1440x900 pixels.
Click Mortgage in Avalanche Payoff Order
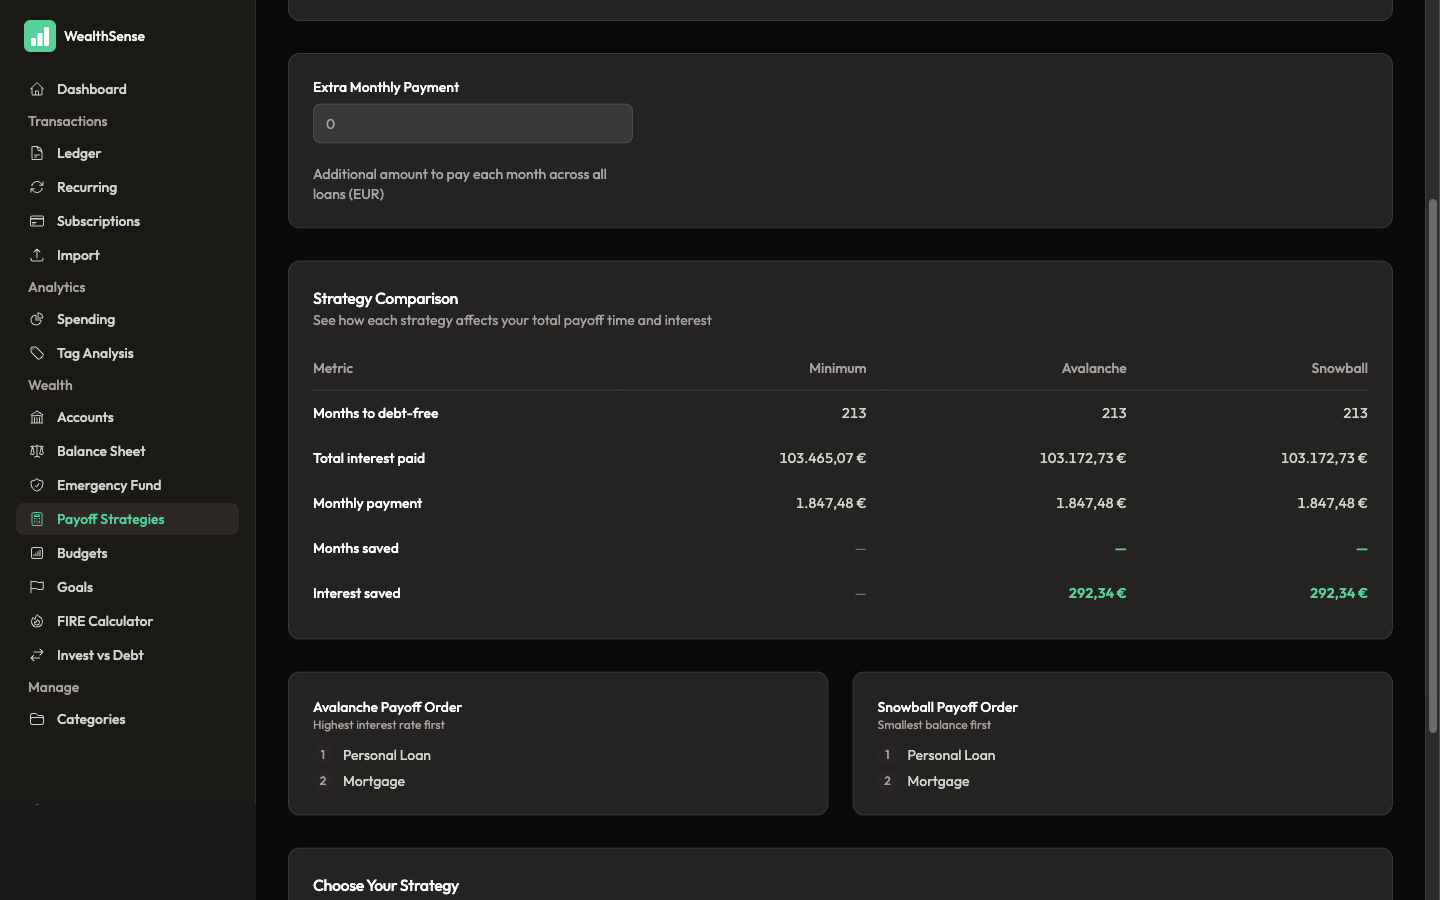[373, 781]
